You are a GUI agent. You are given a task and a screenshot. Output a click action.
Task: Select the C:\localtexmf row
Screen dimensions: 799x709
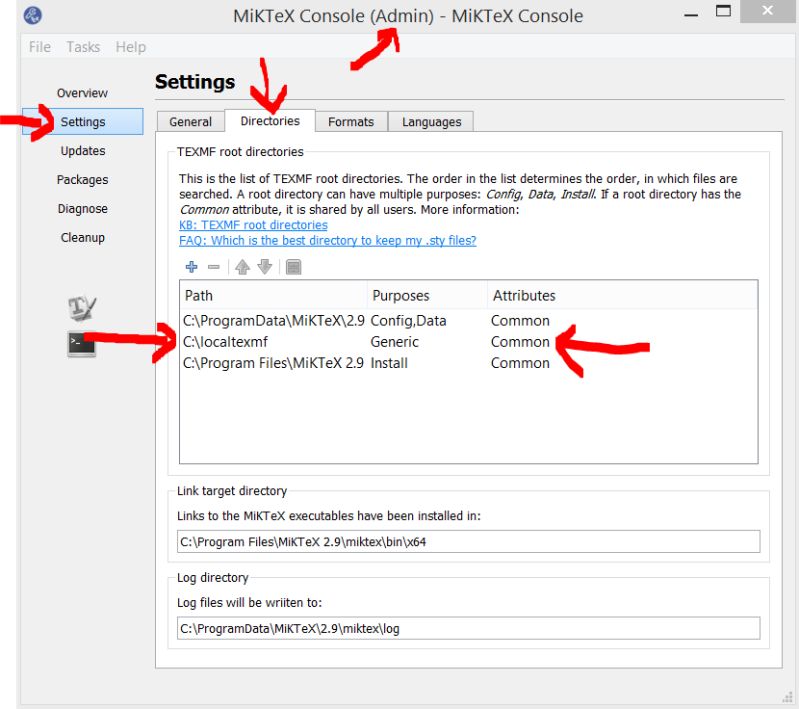point(469,342)
